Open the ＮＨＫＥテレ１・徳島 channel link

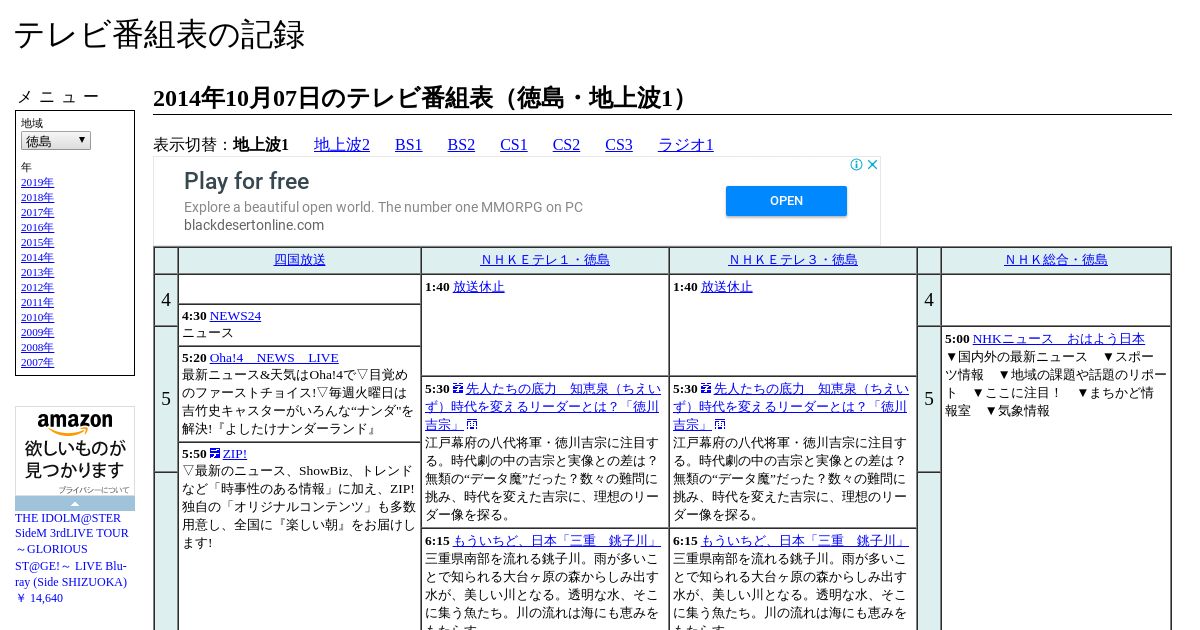[545, 260]
